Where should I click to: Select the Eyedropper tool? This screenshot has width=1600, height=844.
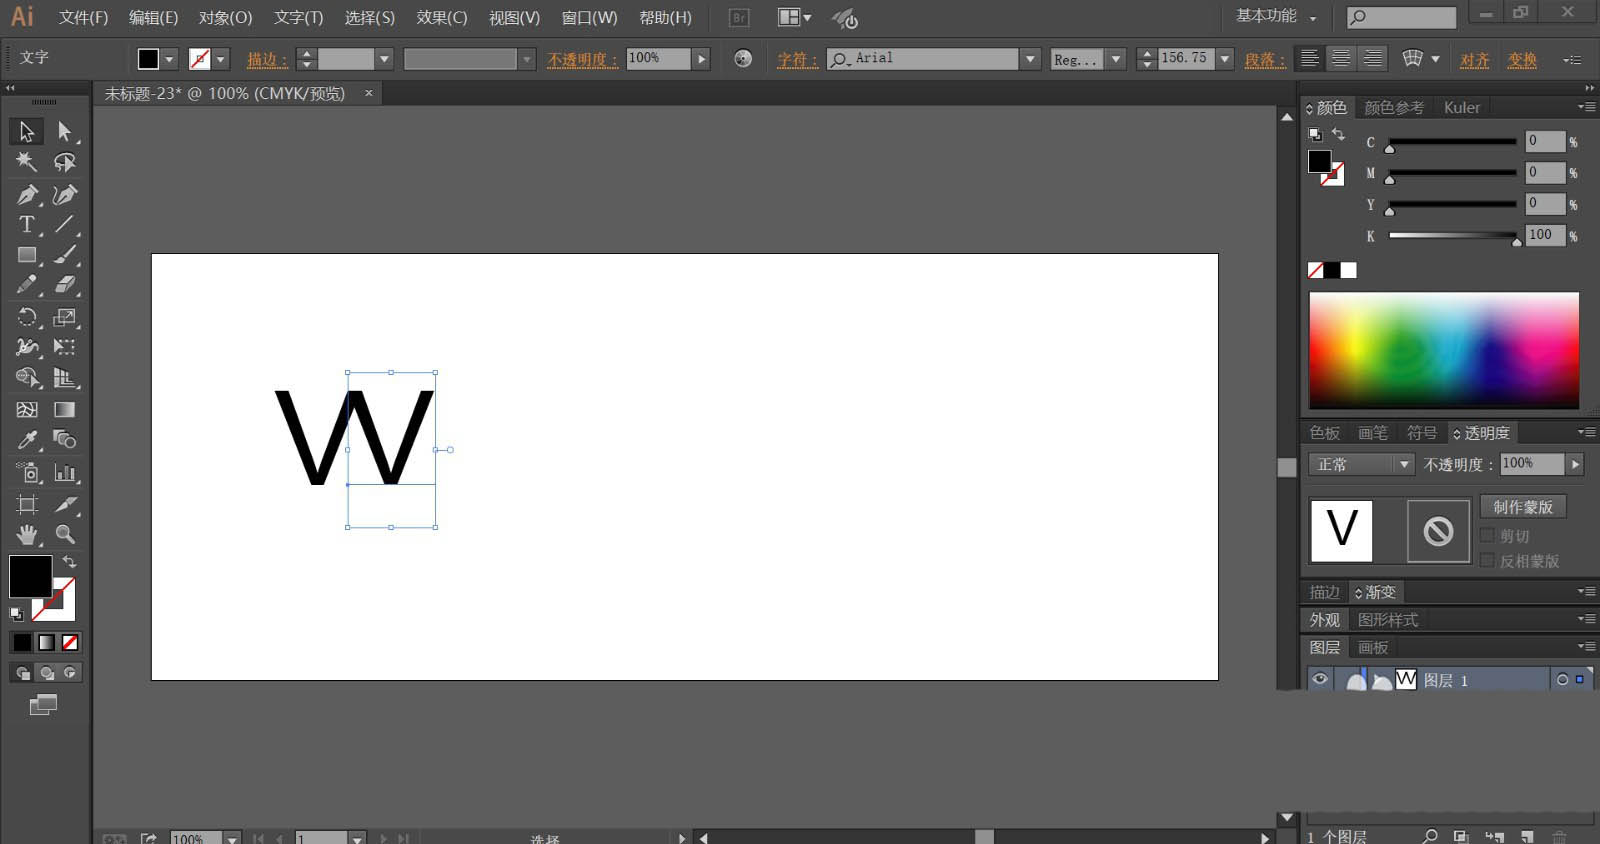[x=27, y=440]
